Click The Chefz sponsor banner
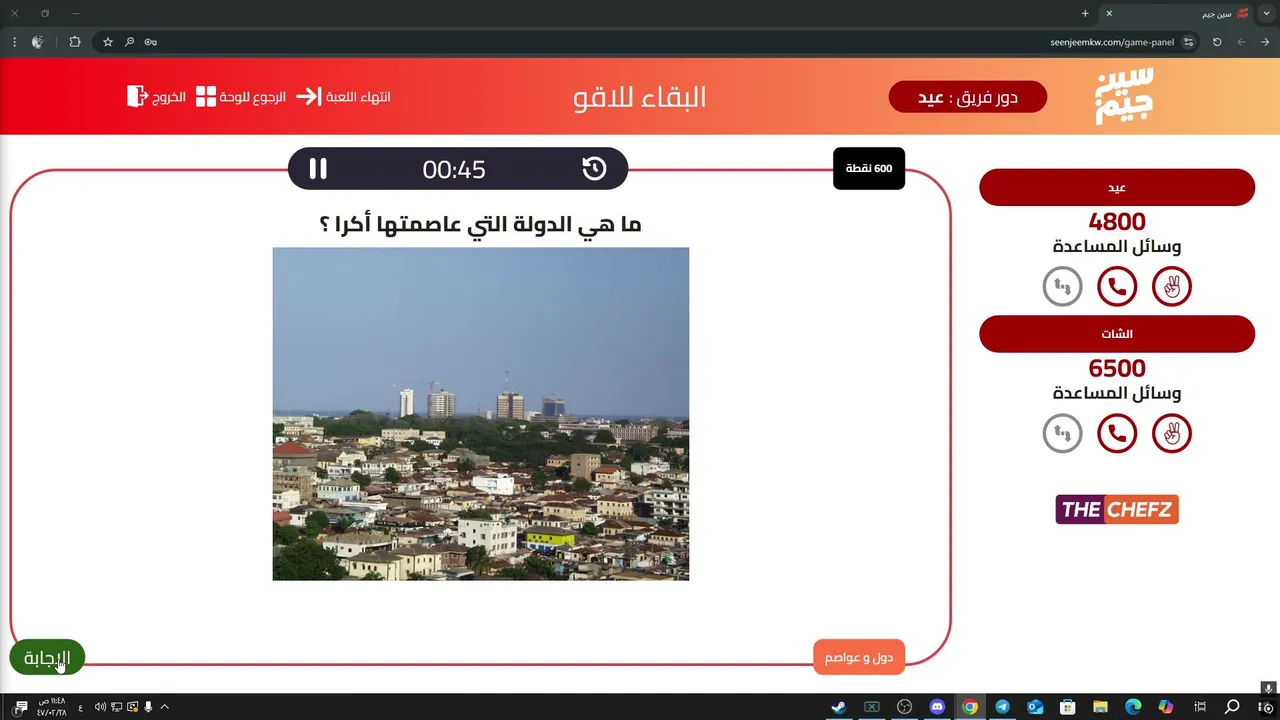The height and width of the screenshot is (720, 1280). pos(1117,509)
